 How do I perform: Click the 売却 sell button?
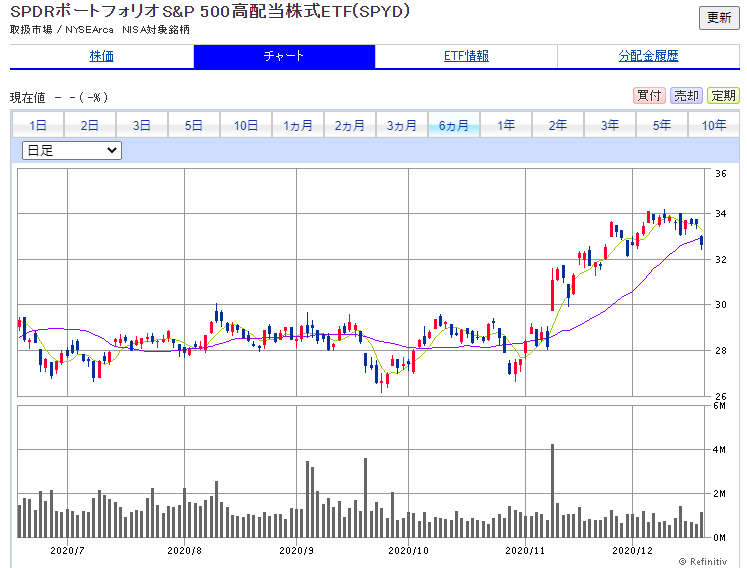(686, 96)
